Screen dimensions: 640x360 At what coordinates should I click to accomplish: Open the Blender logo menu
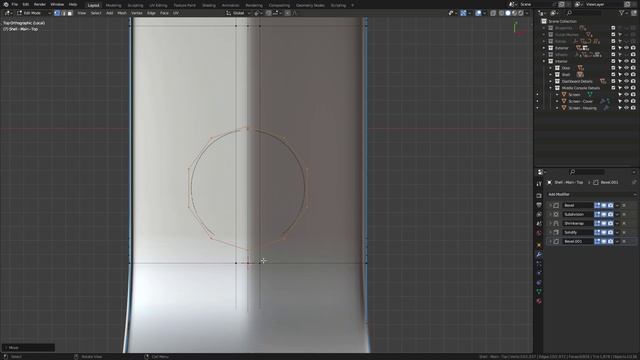(6, 4)
